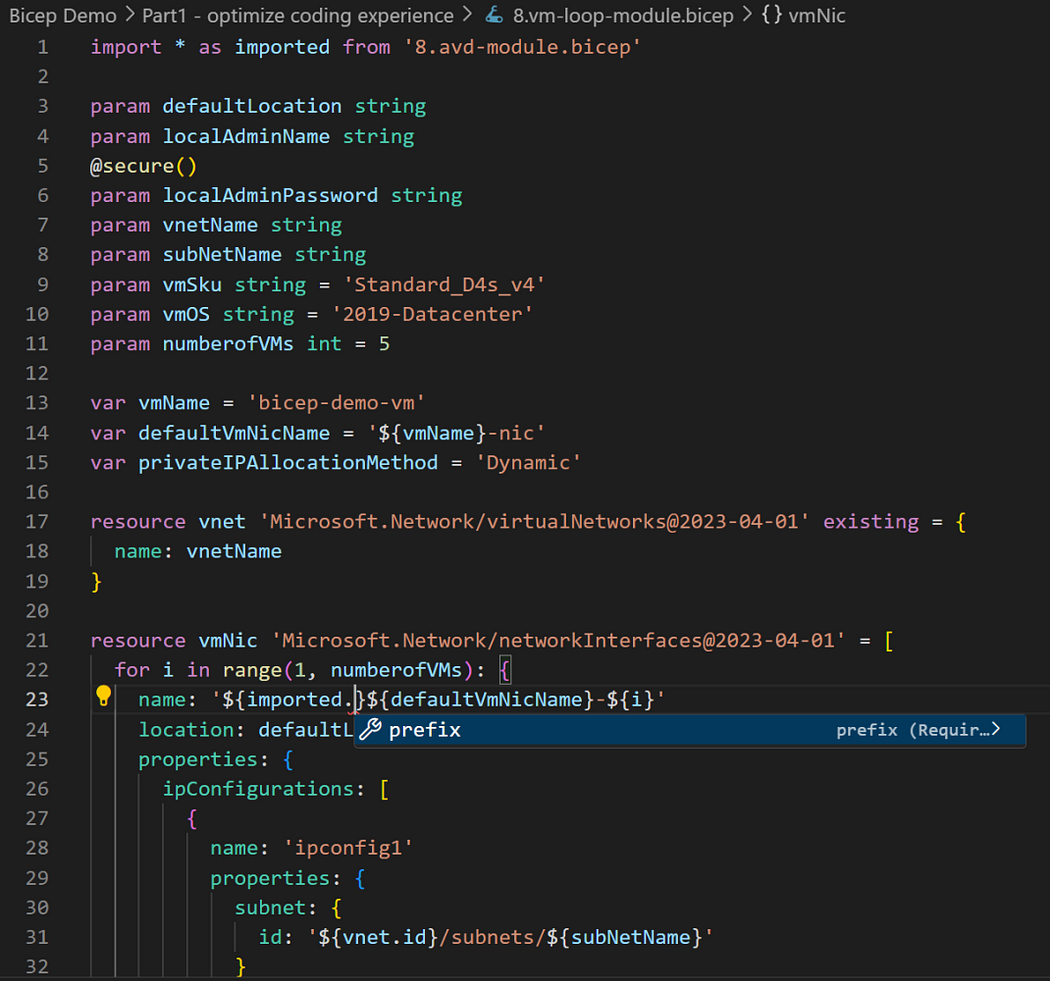Viewport: 1050px width, 981px height.
Task: Click the localAdminPassword parameter name
Action: (x=270, y=195)
